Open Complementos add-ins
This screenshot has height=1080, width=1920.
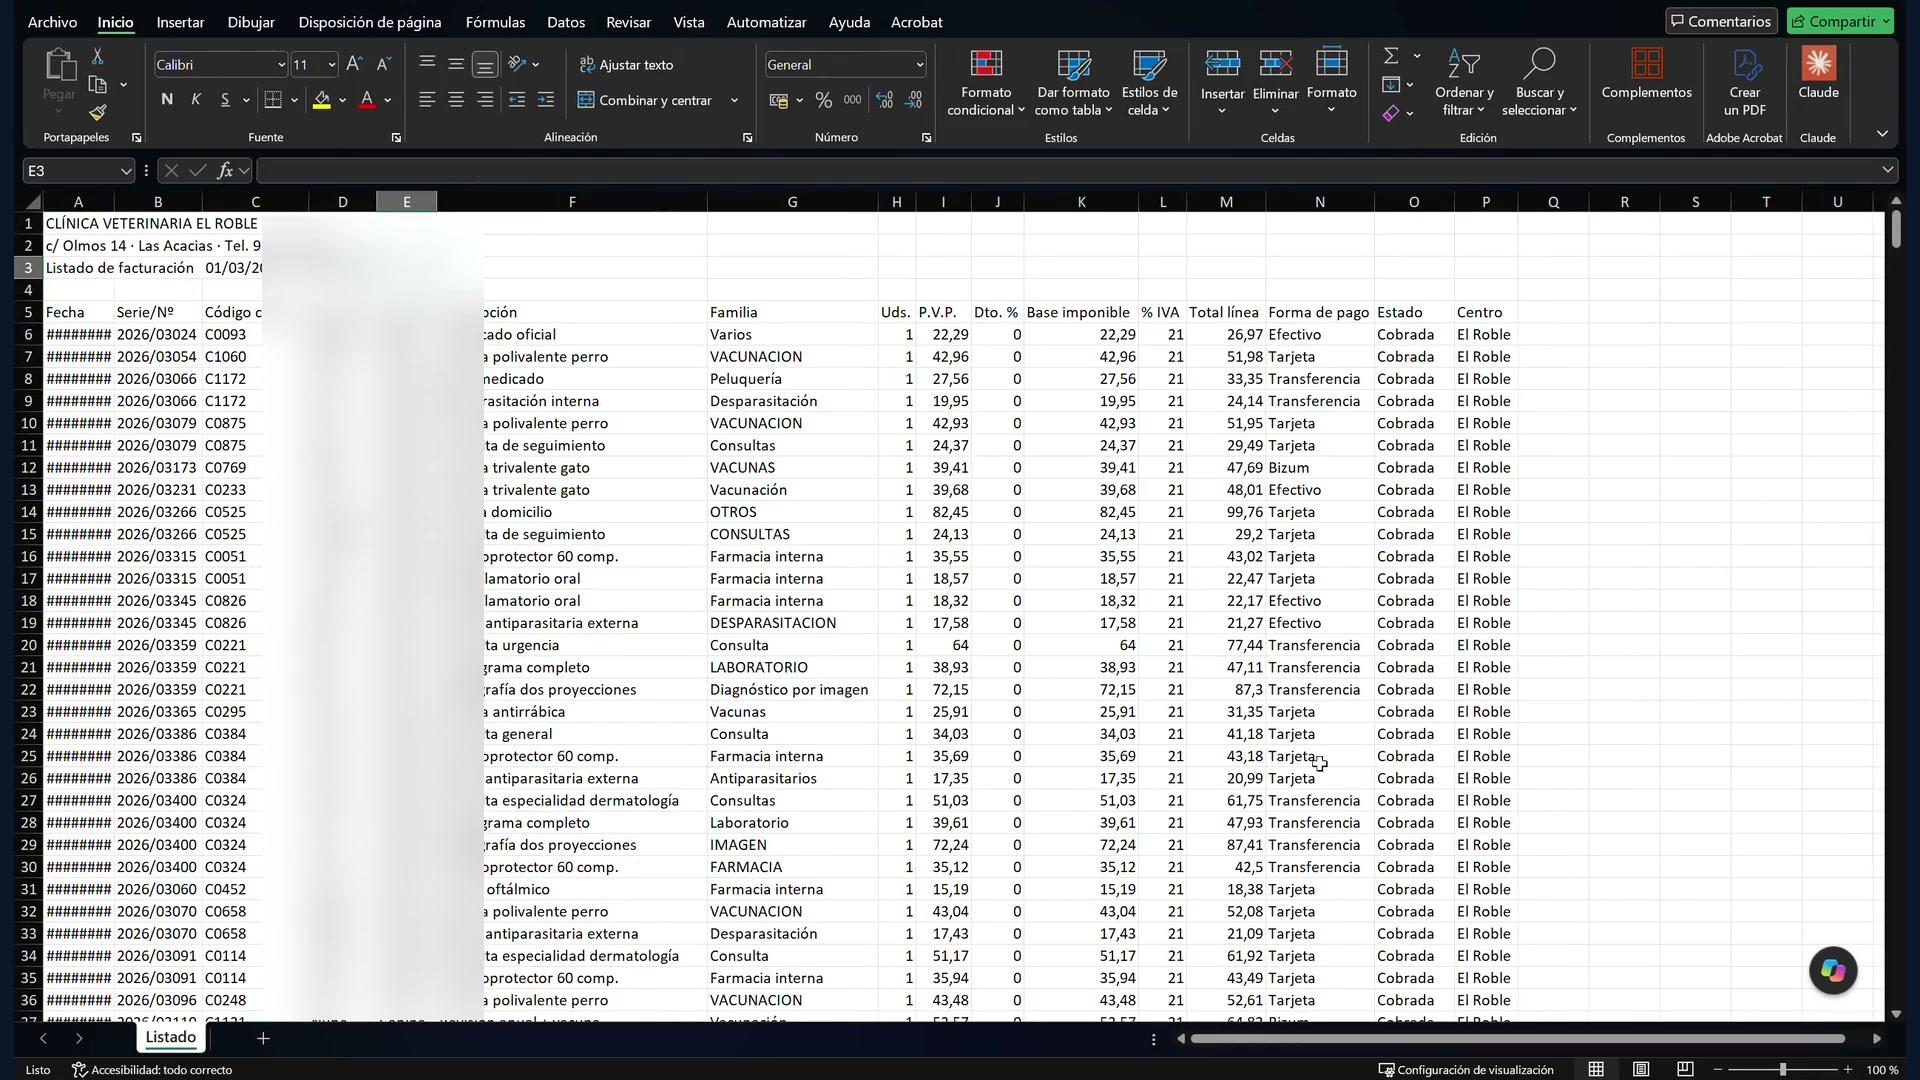coord(1646,75)
